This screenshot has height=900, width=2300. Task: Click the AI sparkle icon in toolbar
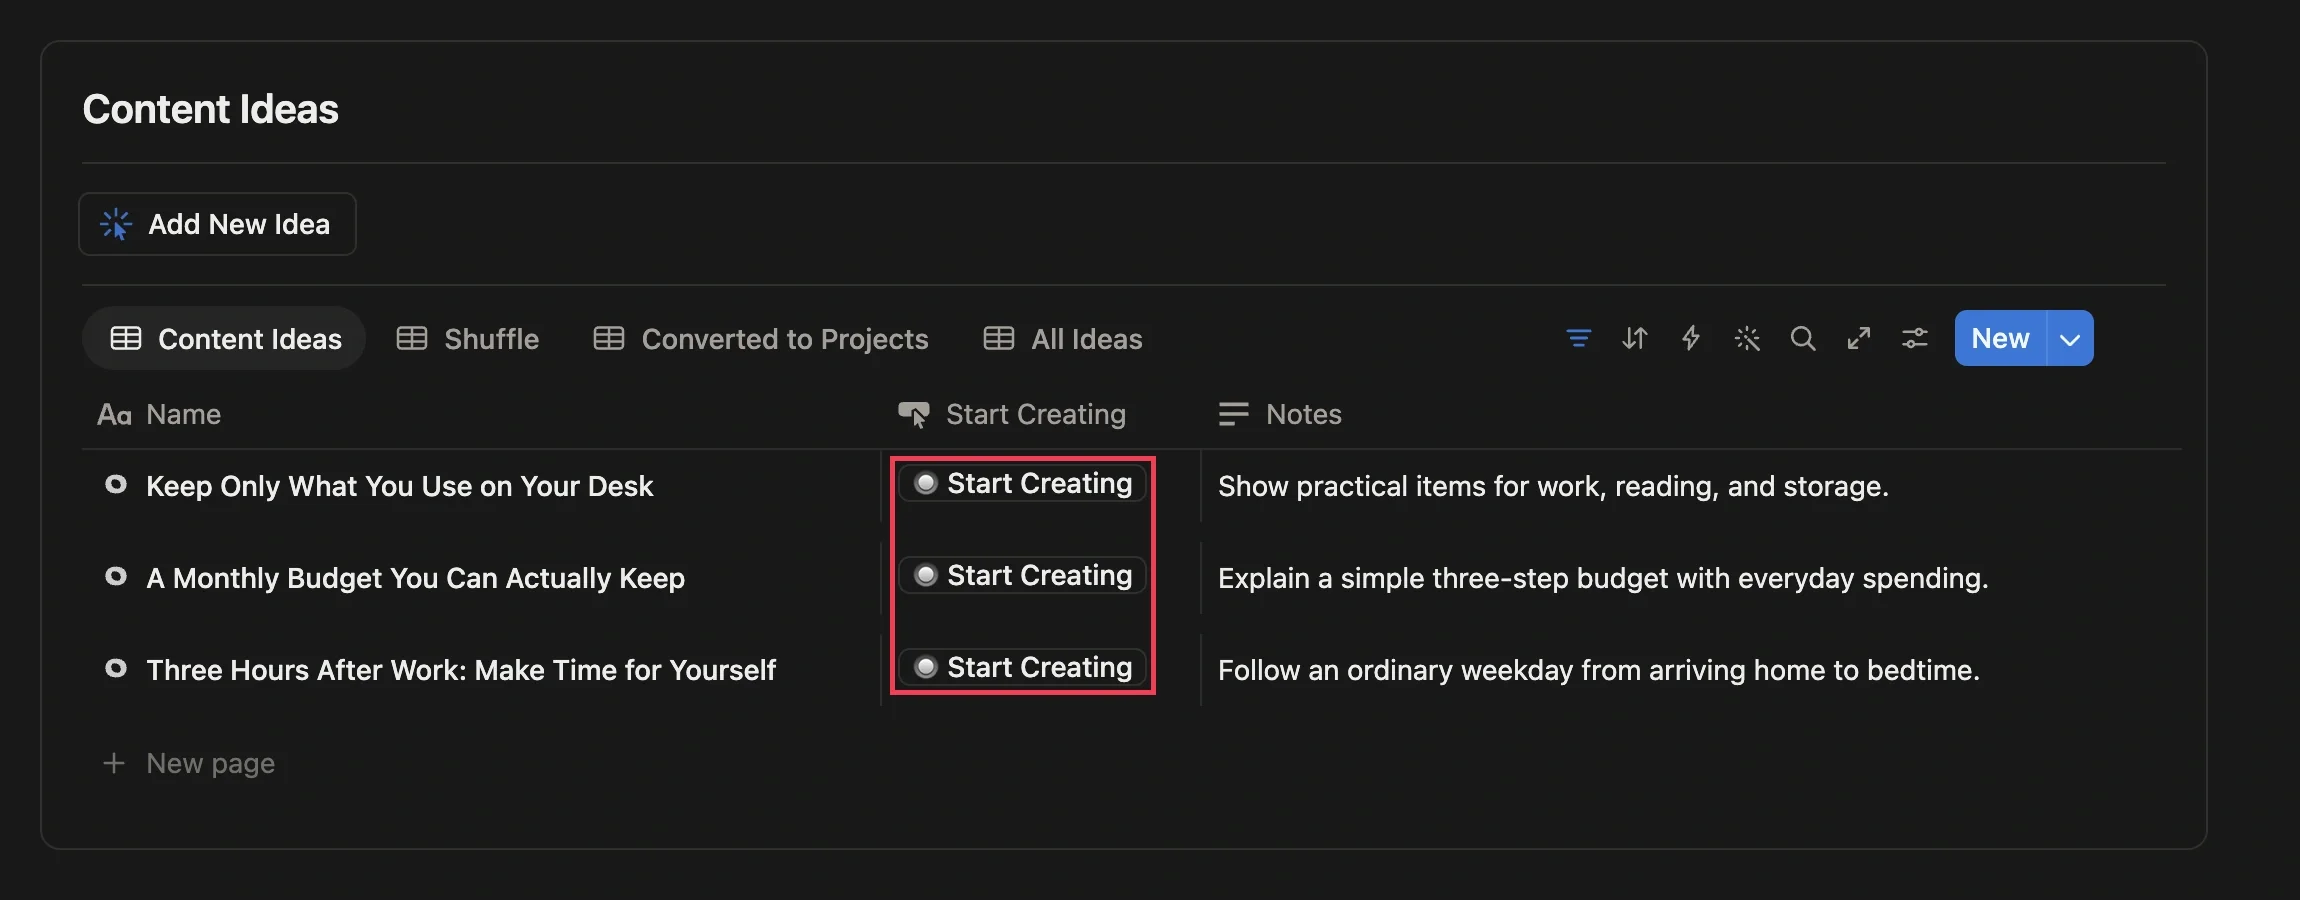1747,339
